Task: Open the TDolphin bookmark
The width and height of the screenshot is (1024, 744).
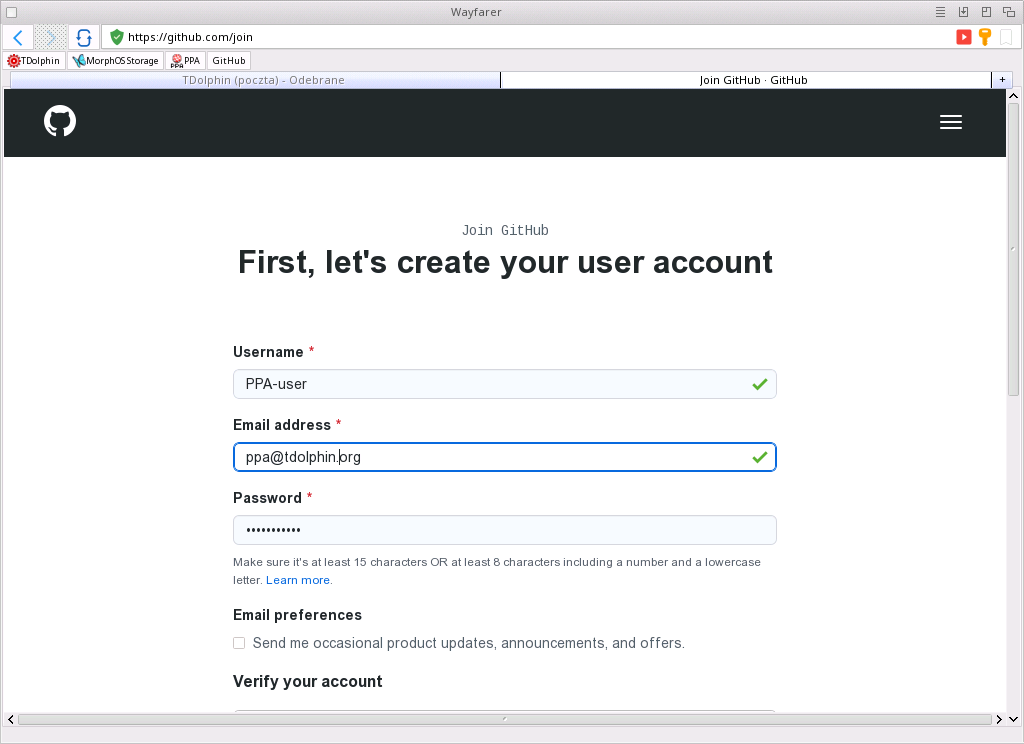Action: tap(34, 61)
